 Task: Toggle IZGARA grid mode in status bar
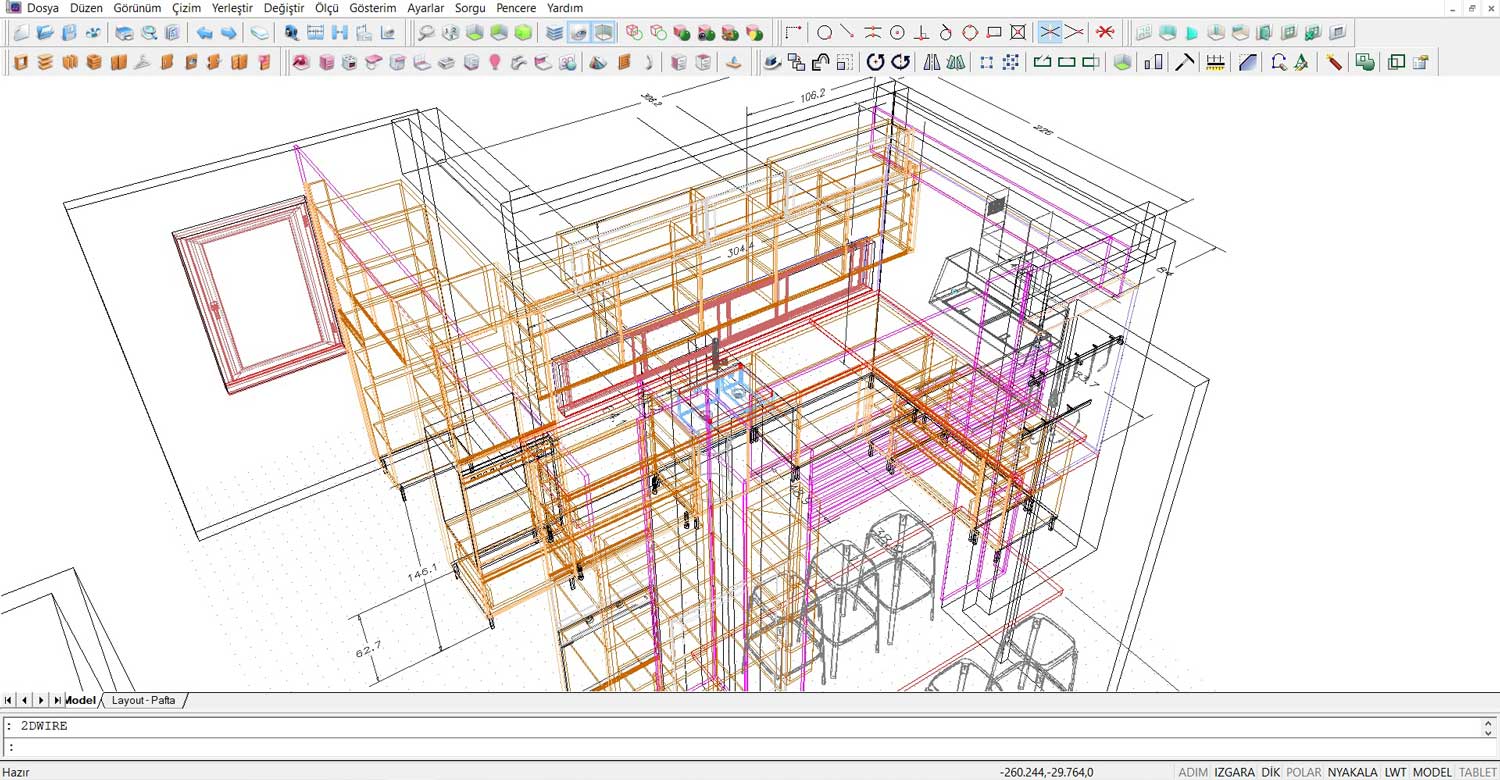pos(1235,772)
